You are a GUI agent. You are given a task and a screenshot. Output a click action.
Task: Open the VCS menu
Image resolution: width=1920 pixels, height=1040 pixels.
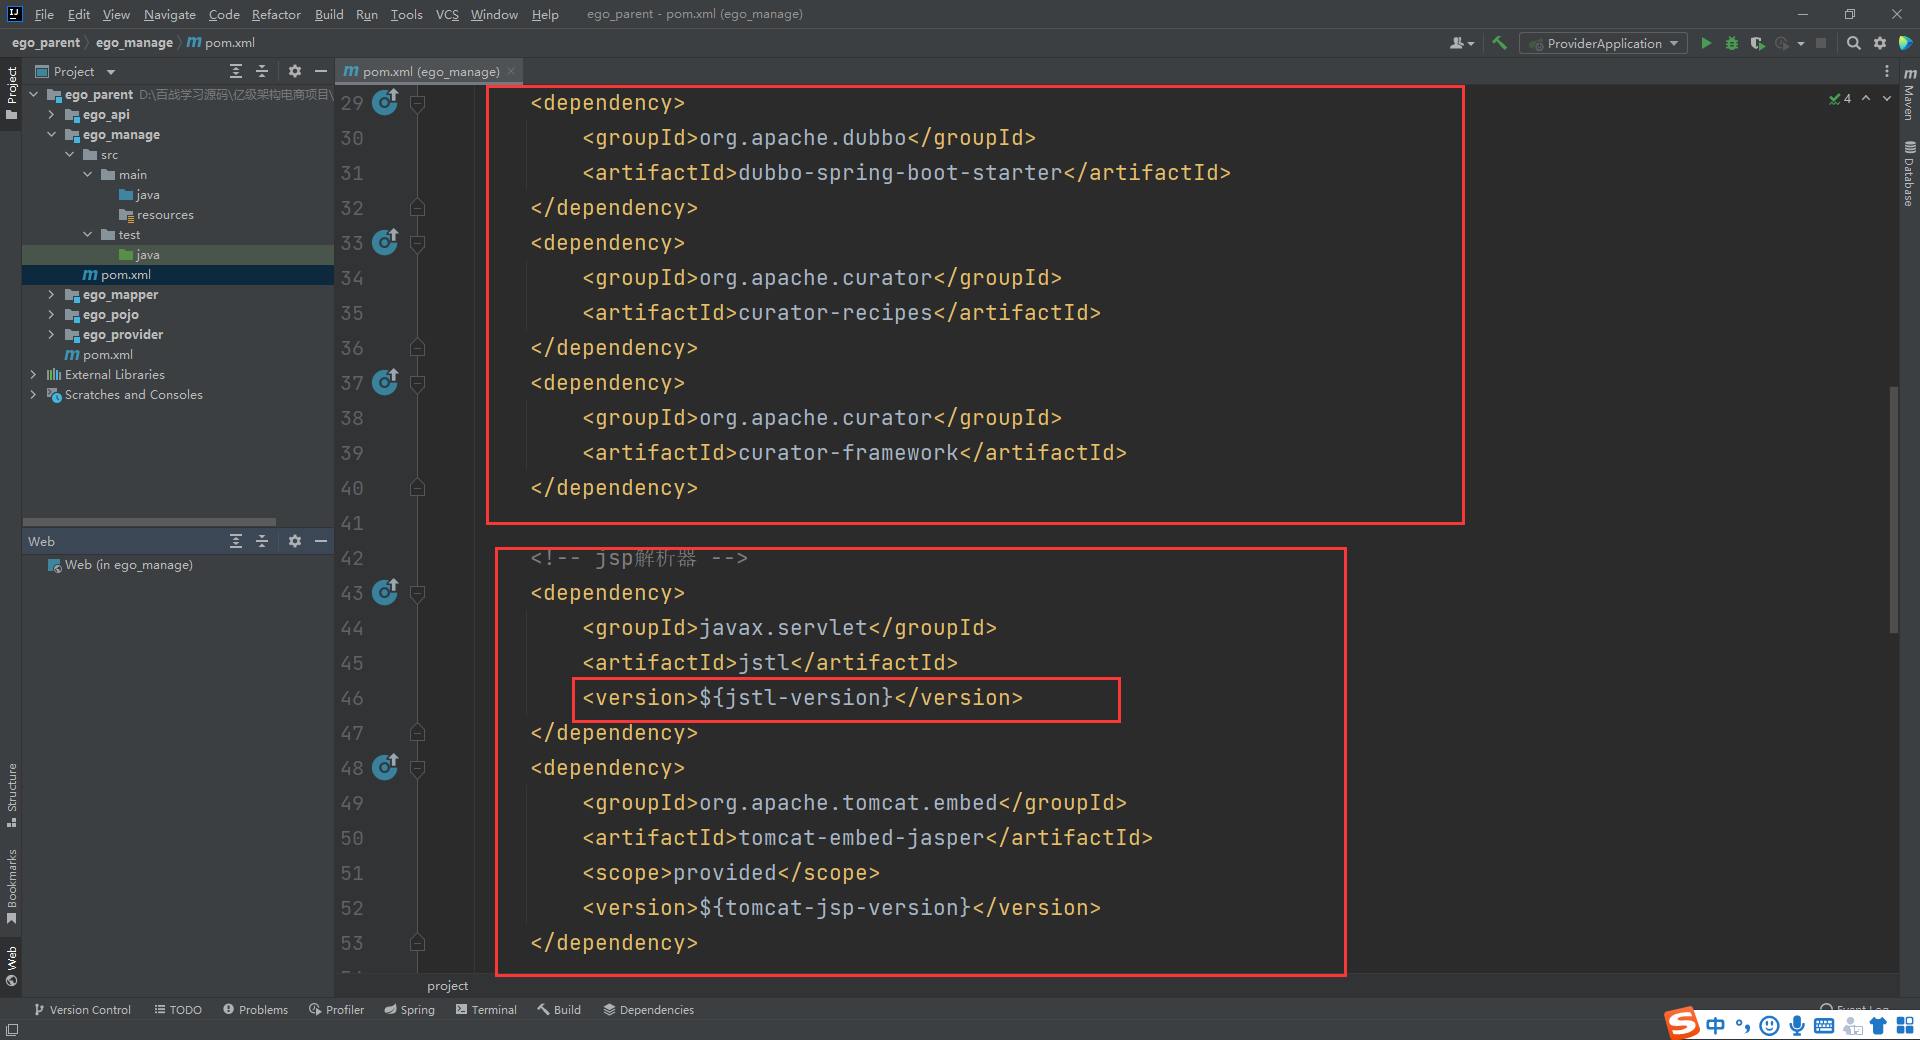[447, 14]
